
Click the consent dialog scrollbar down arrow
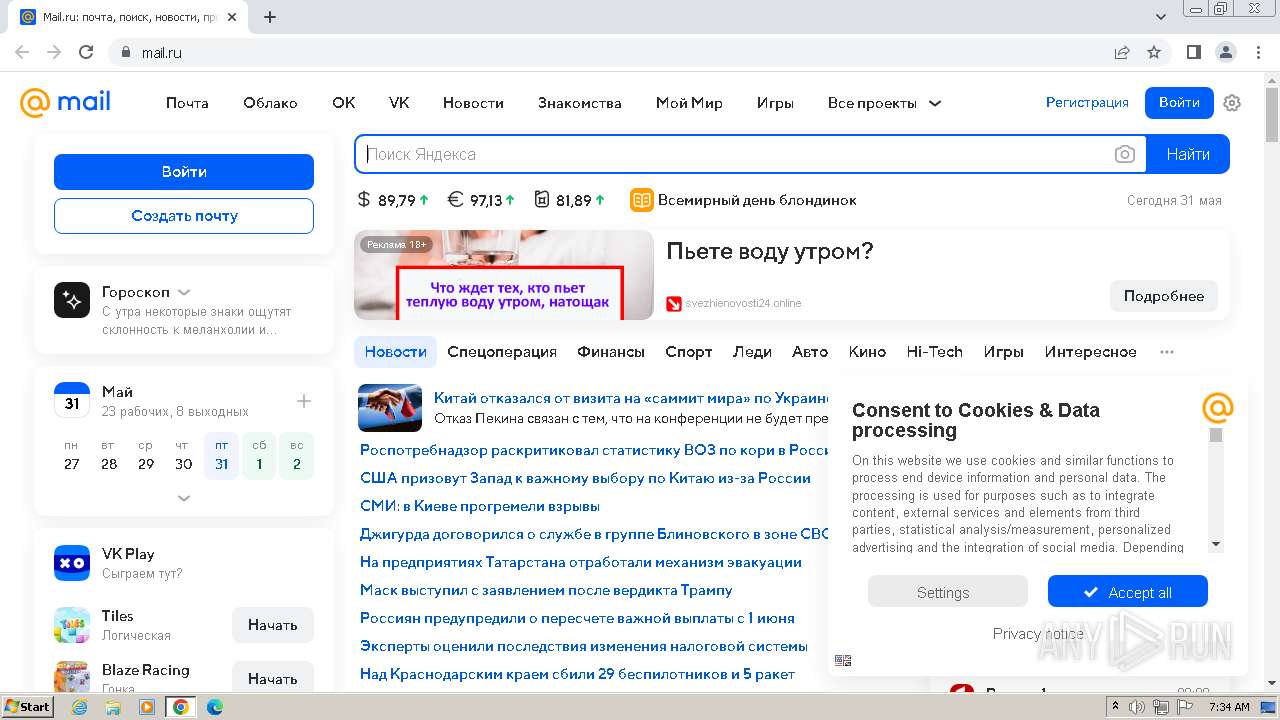[x=1216, y=545]
